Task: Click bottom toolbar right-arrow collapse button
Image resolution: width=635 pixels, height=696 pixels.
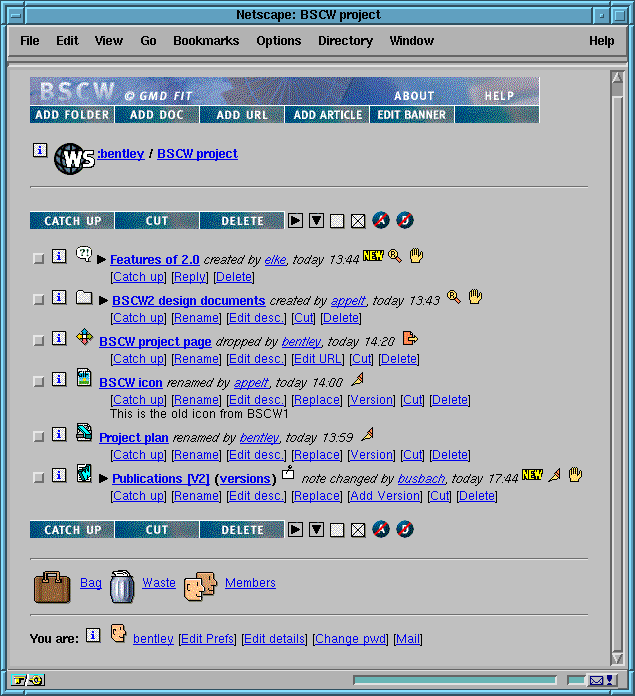Action: point(296,530)
